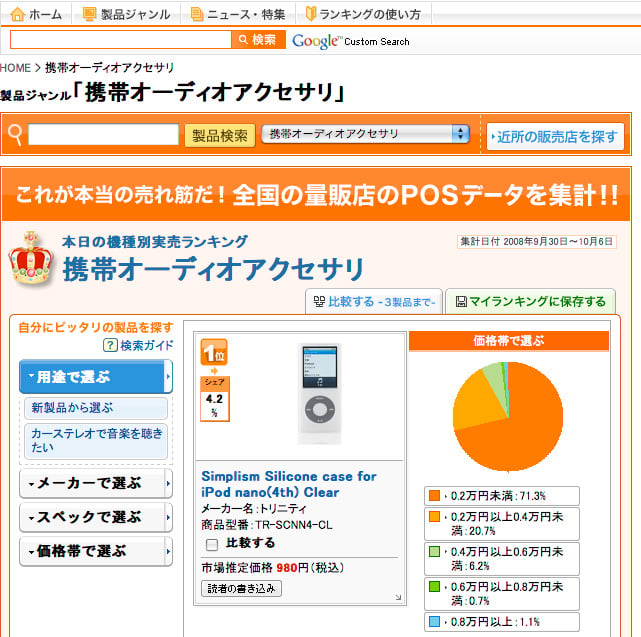This screenshot has width=641, height=637.
Task: Click the compare icon beside 比較する -3製品まで-
Action: coord(319,301)
